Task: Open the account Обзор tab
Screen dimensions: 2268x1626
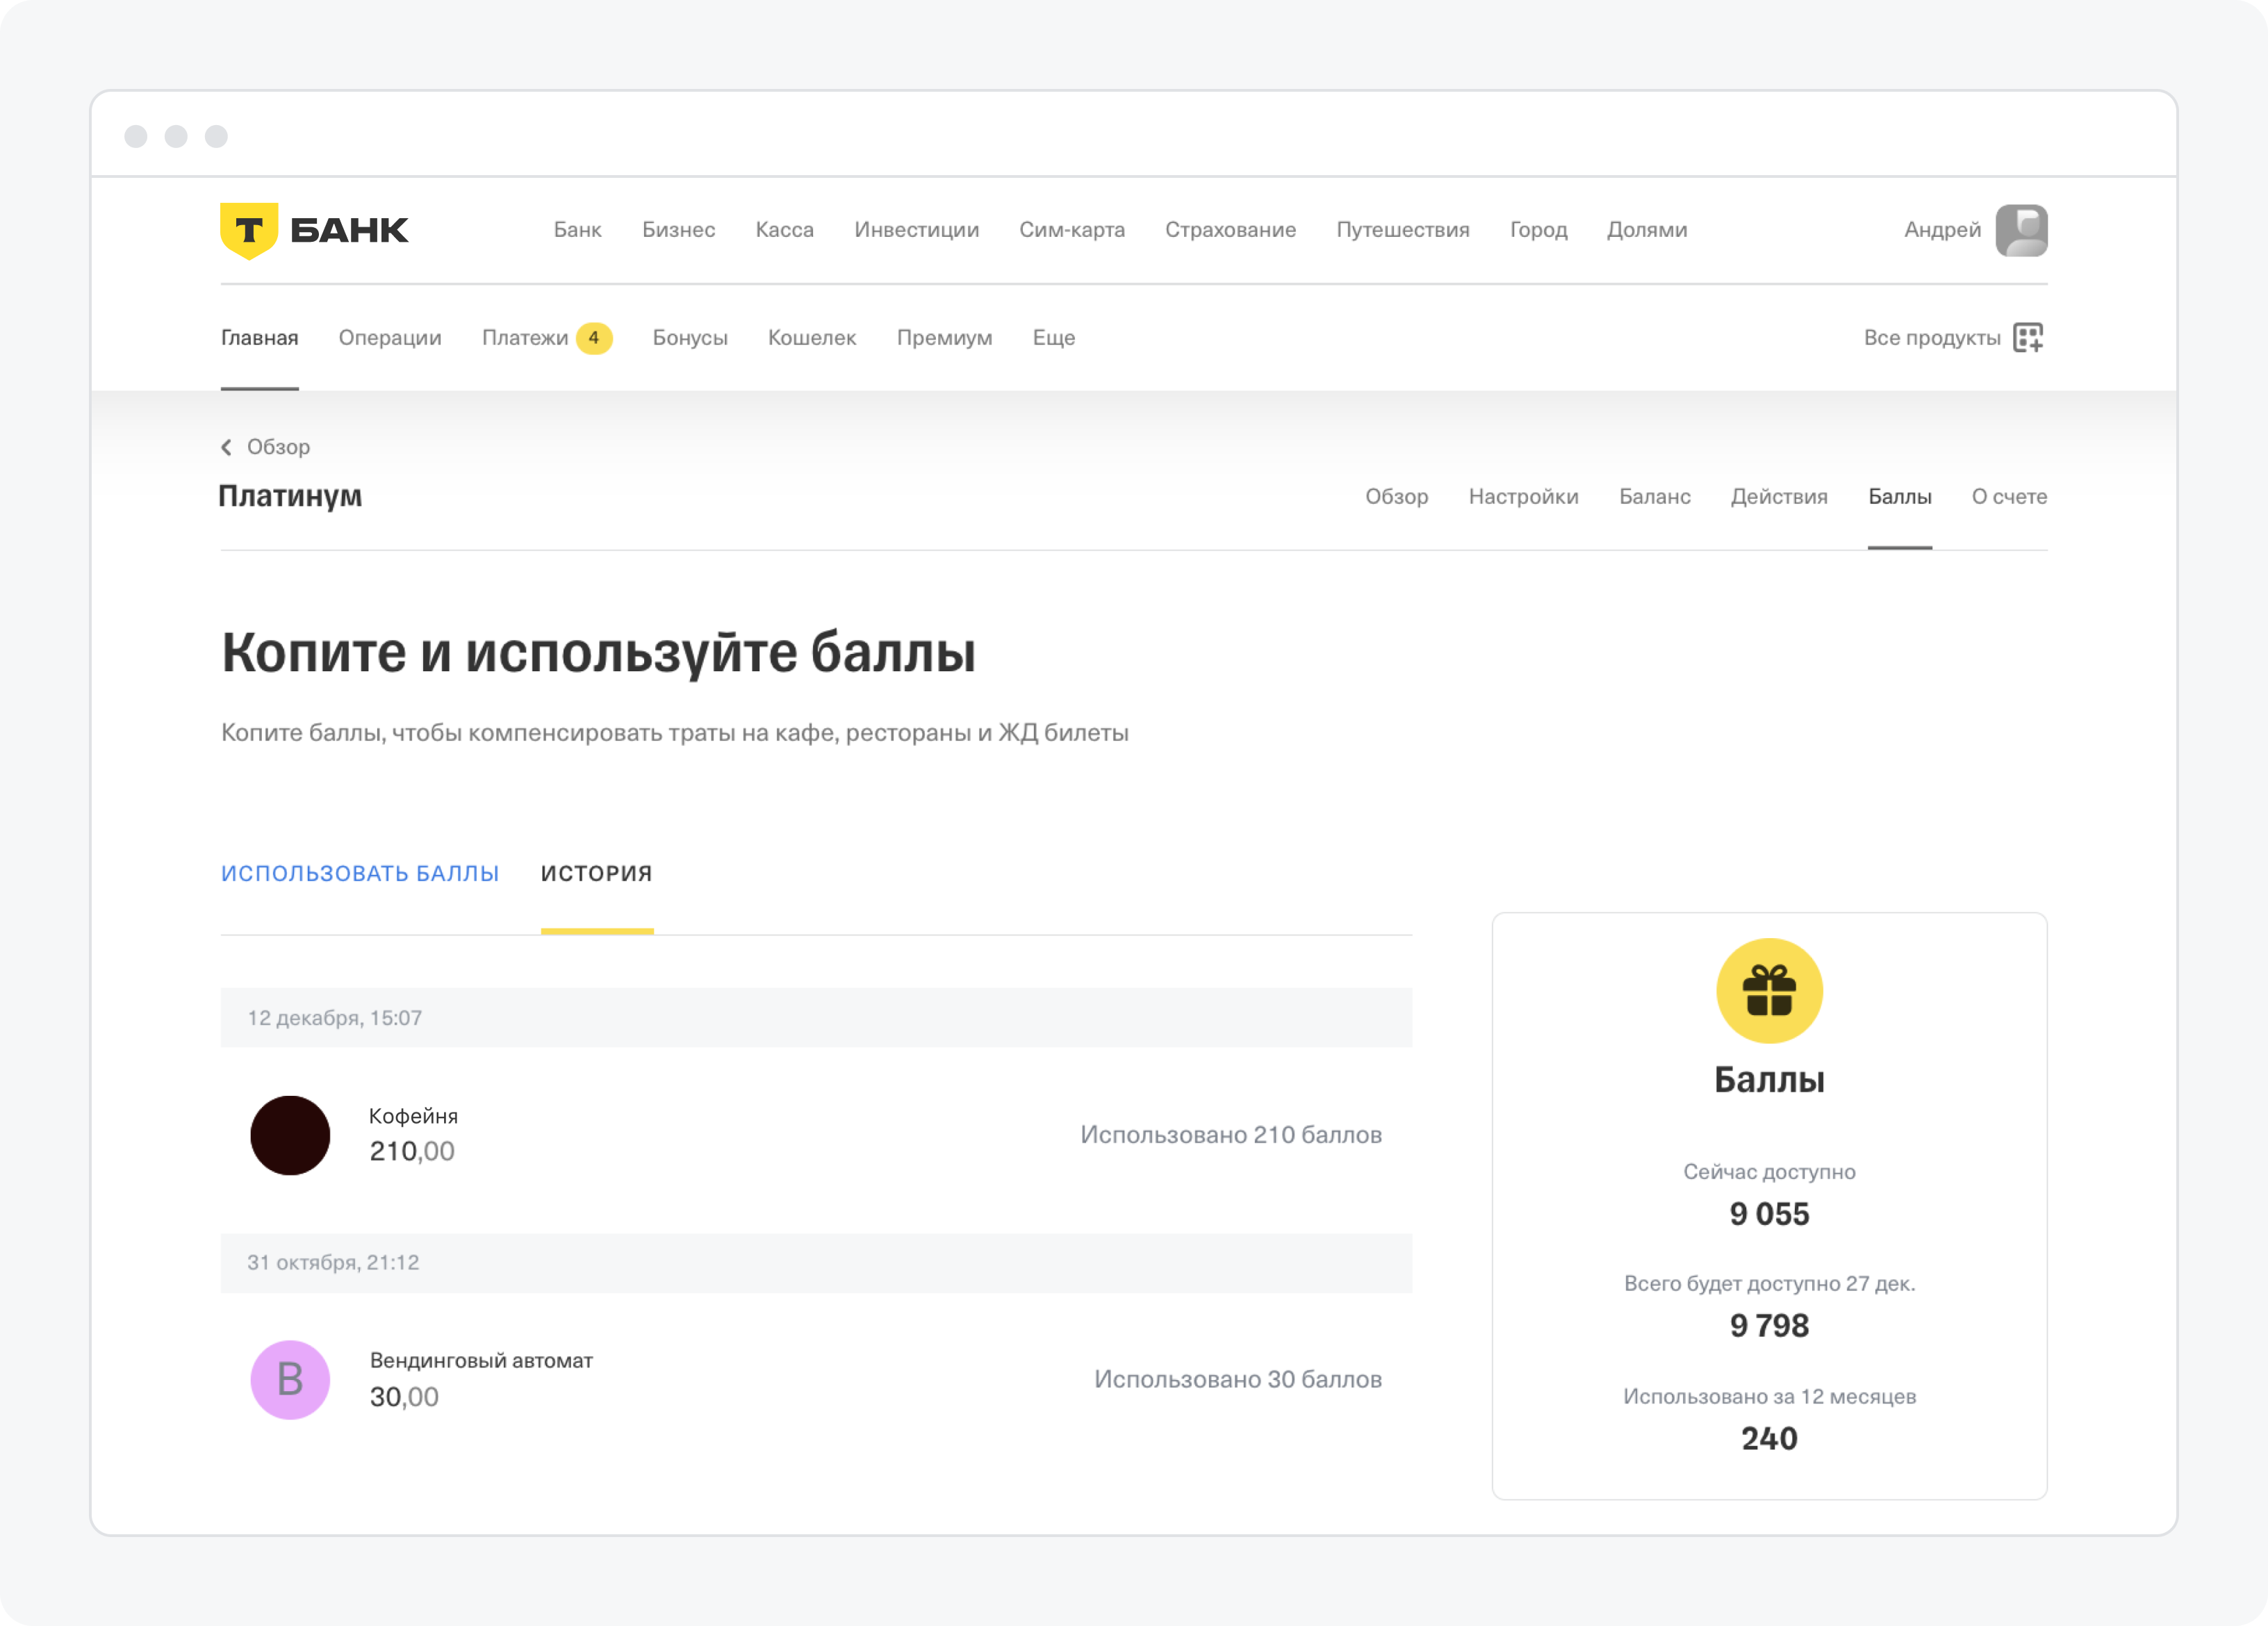Action: click(x=1396, y=497)
